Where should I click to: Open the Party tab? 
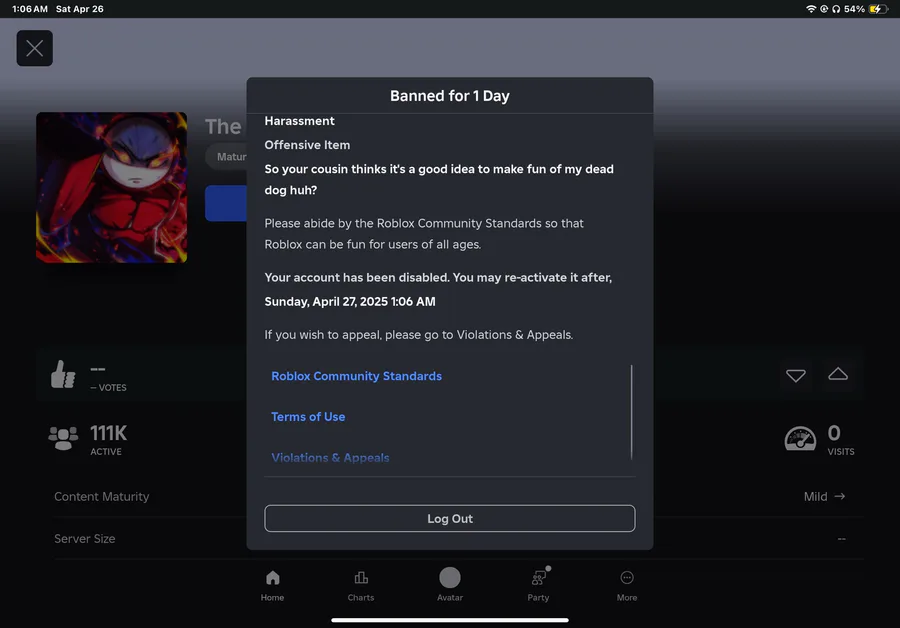(x=538, y=586)
